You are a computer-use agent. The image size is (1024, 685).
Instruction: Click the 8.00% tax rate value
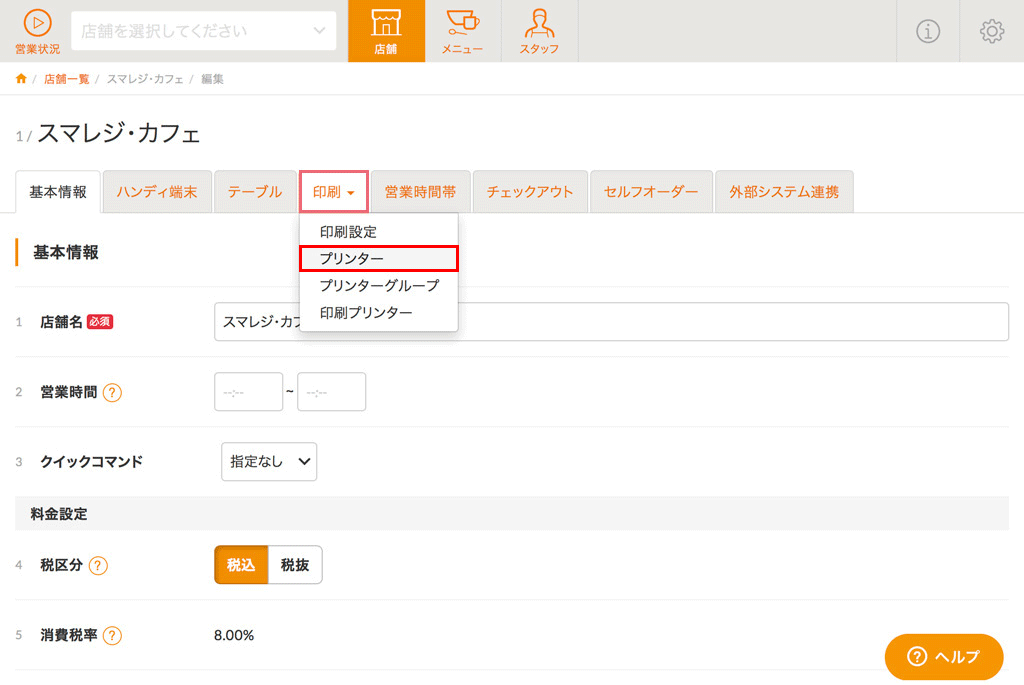tap(234, 635)
